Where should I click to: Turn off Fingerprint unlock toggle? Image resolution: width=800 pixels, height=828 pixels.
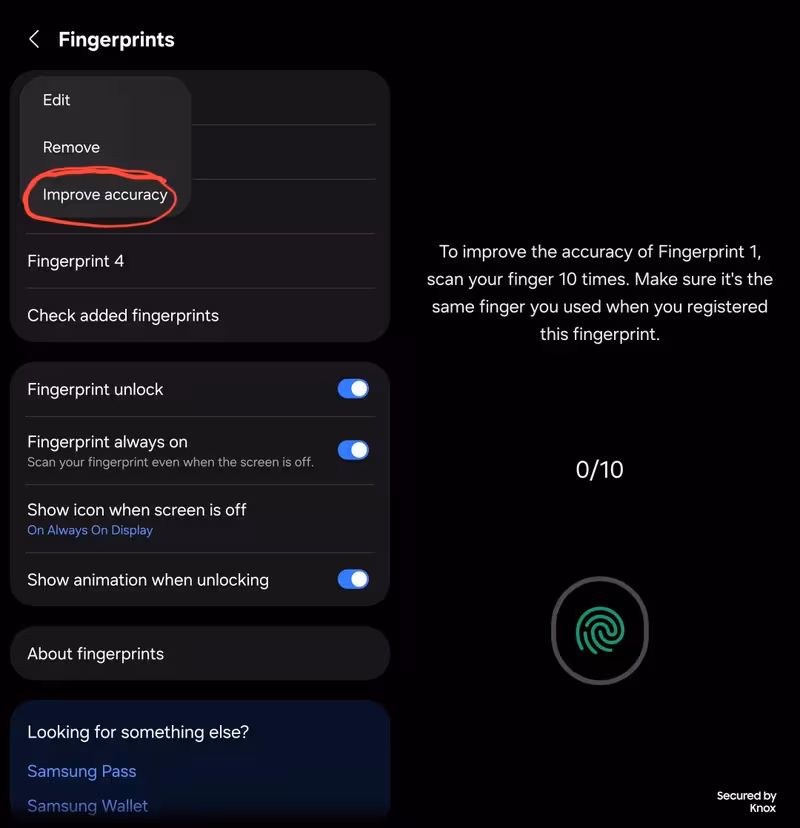(x=353, y=389)
